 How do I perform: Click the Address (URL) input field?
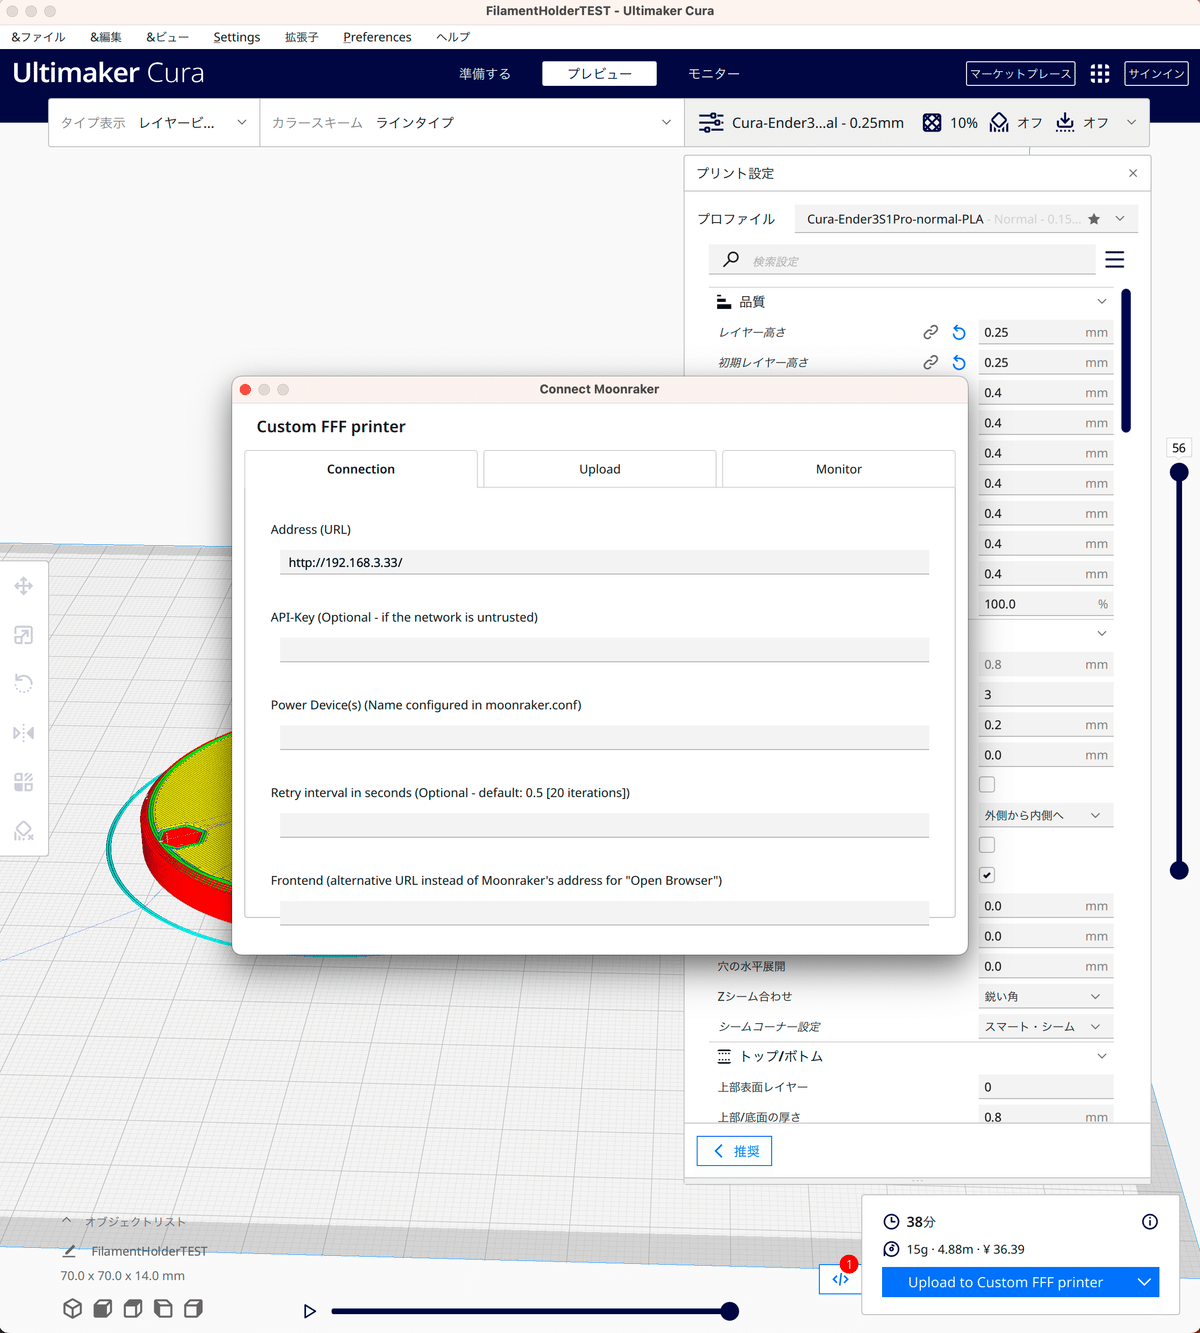coord(604,562)
